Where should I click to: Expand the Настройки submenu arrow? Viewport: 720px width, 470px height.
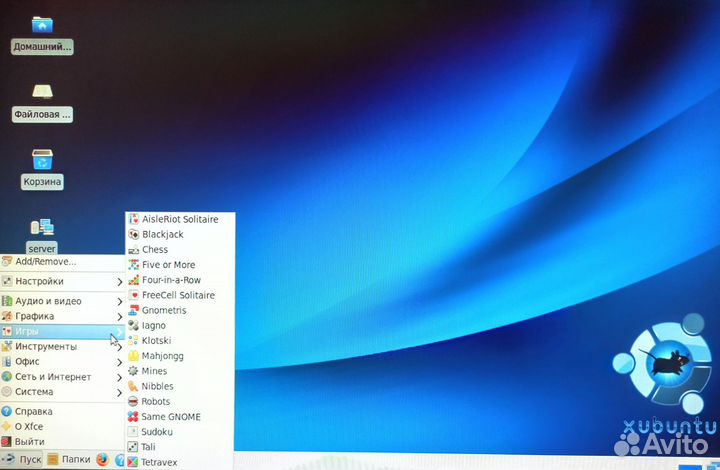pyautogui.click(x=119, y=282)
